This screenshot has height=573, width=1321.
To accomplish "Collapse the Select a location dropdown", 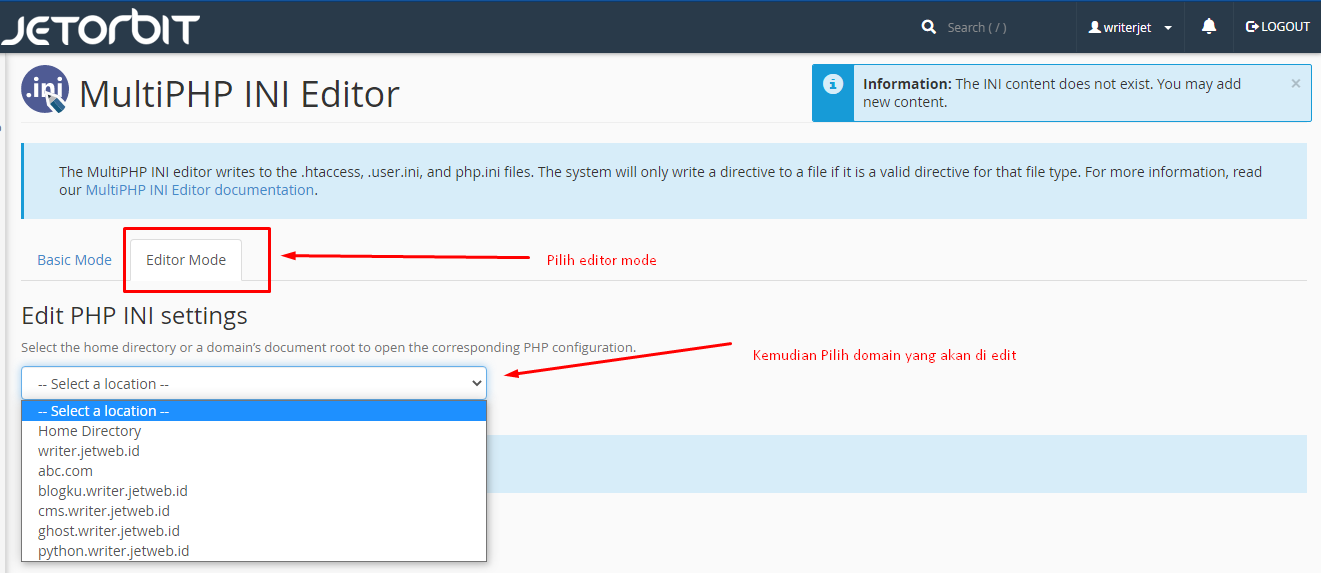I will click(254, 383).
